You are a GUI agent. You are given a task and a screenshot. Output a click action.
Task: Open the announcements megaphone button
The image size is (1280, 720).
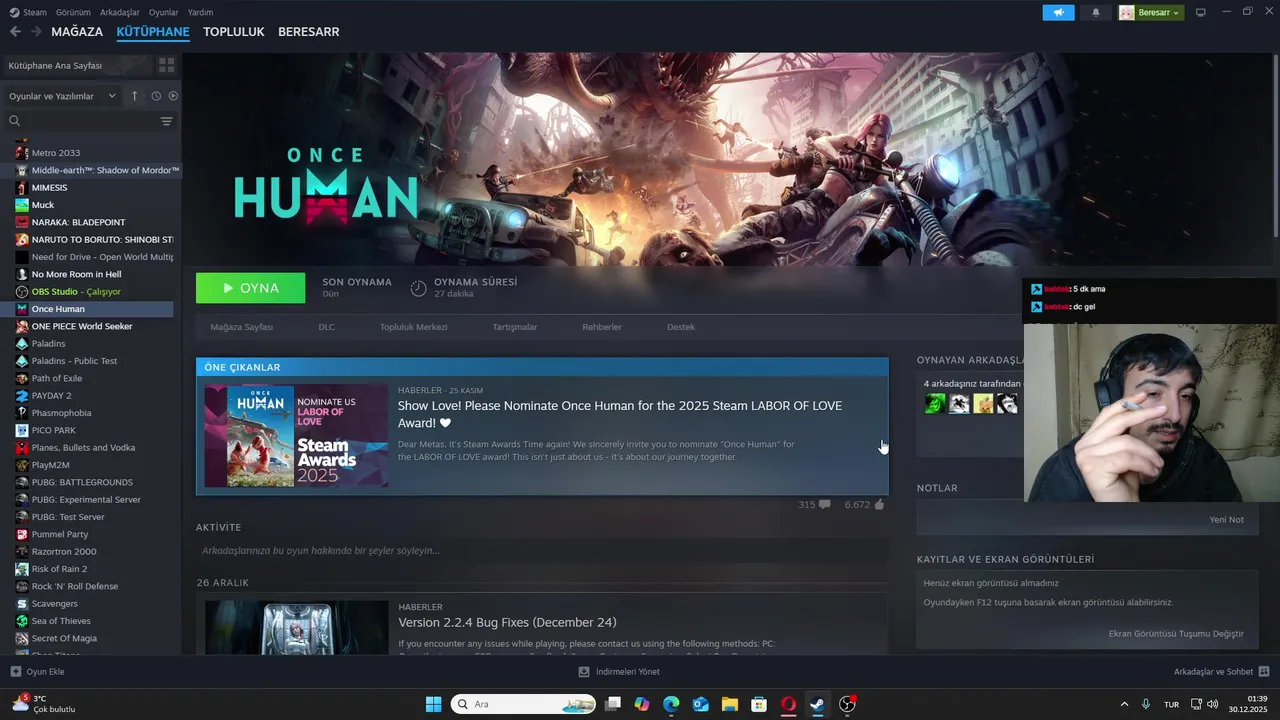(1058, 12)
